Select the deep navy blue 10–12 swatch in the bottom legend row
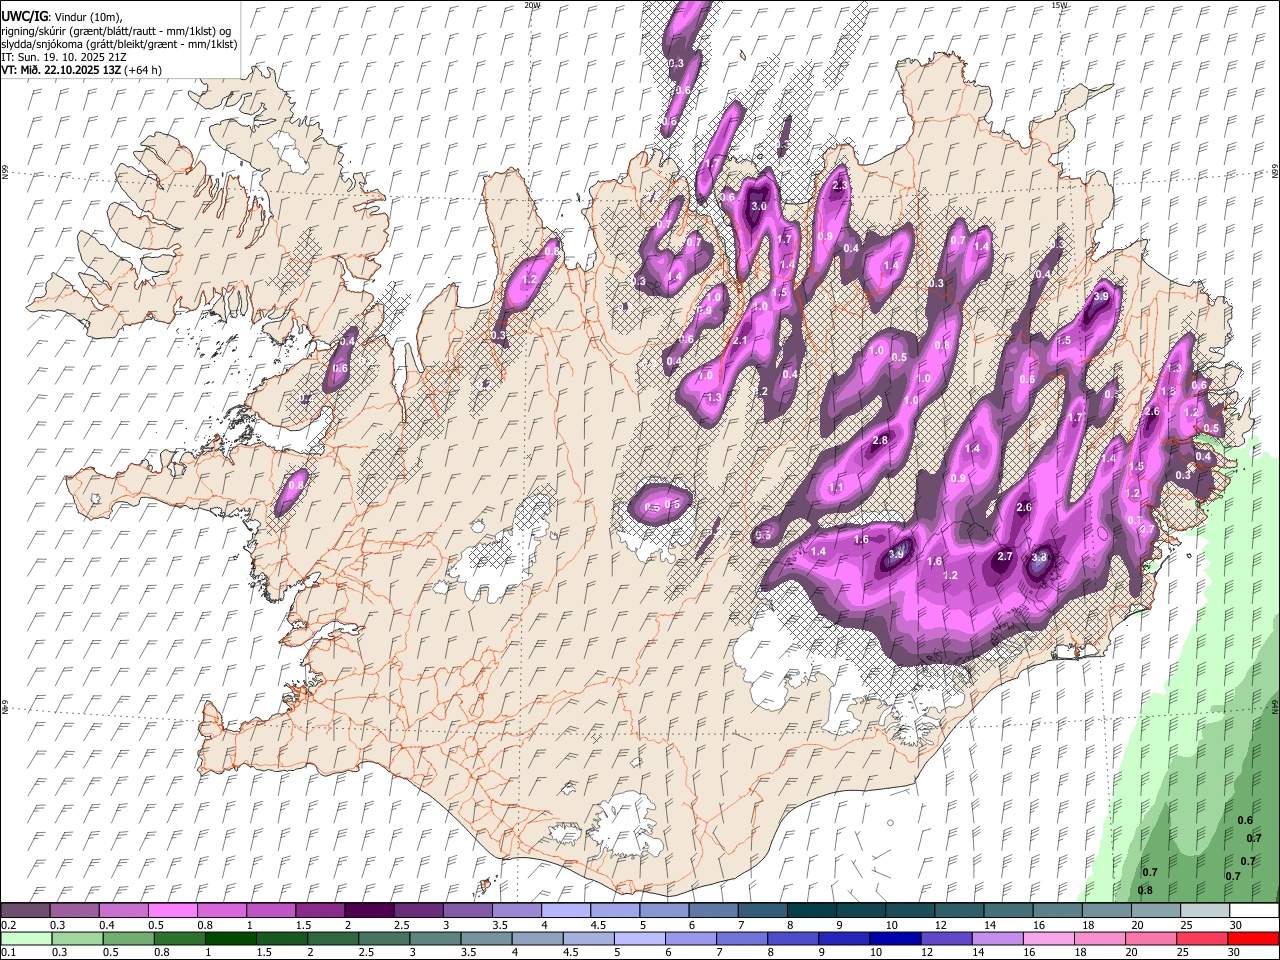 [894, 938]
